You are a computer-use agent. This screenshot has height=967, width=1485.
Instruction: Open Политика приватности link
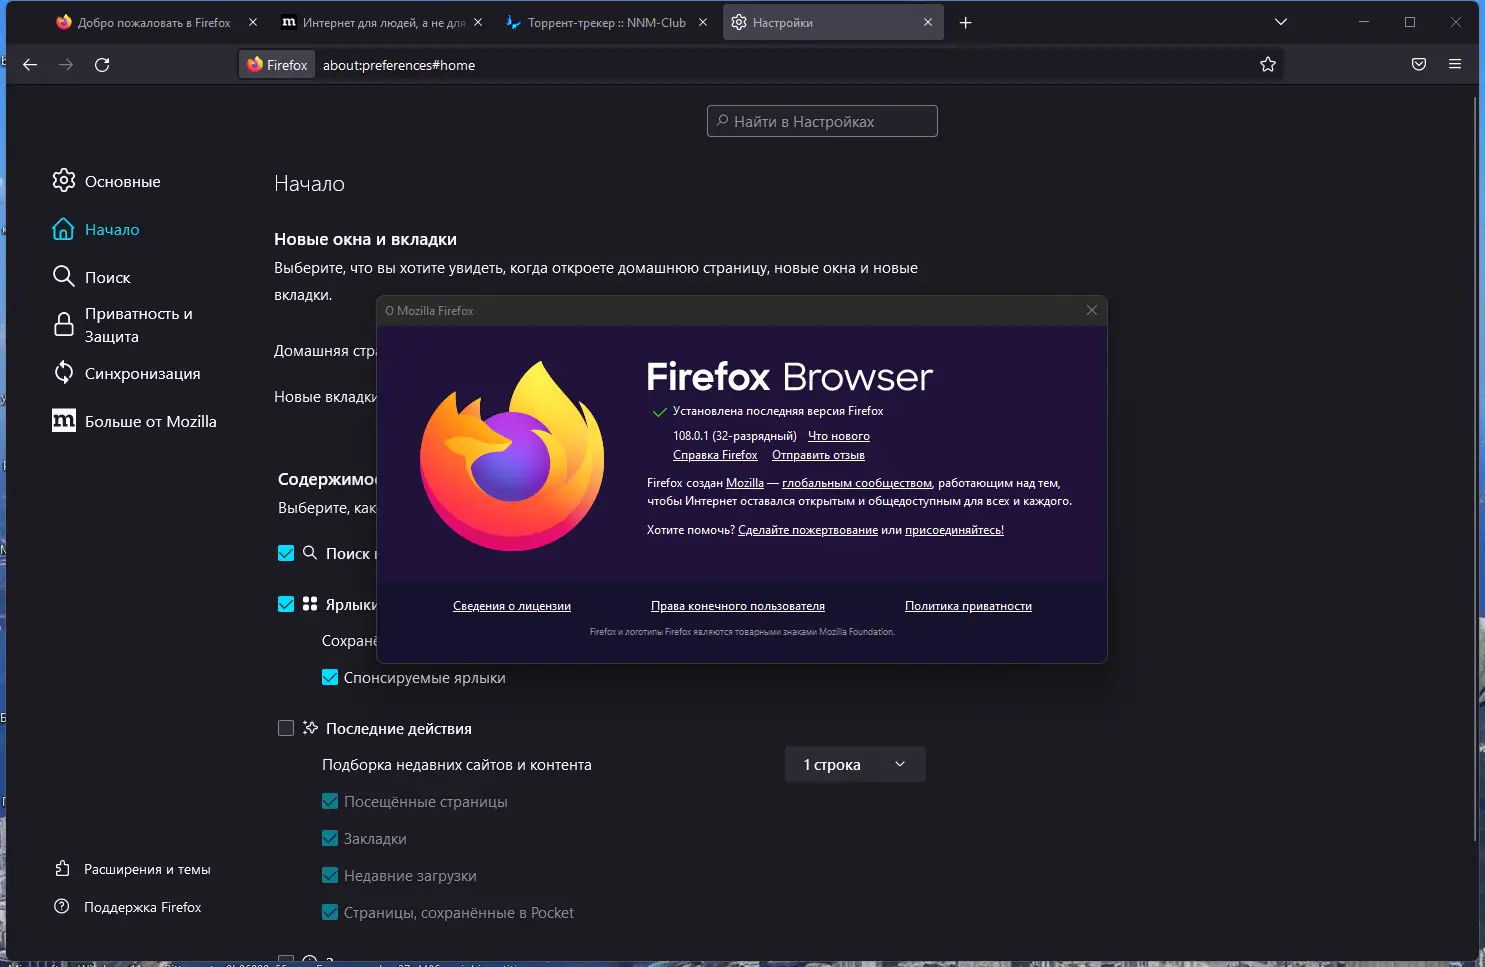[968, 606]
